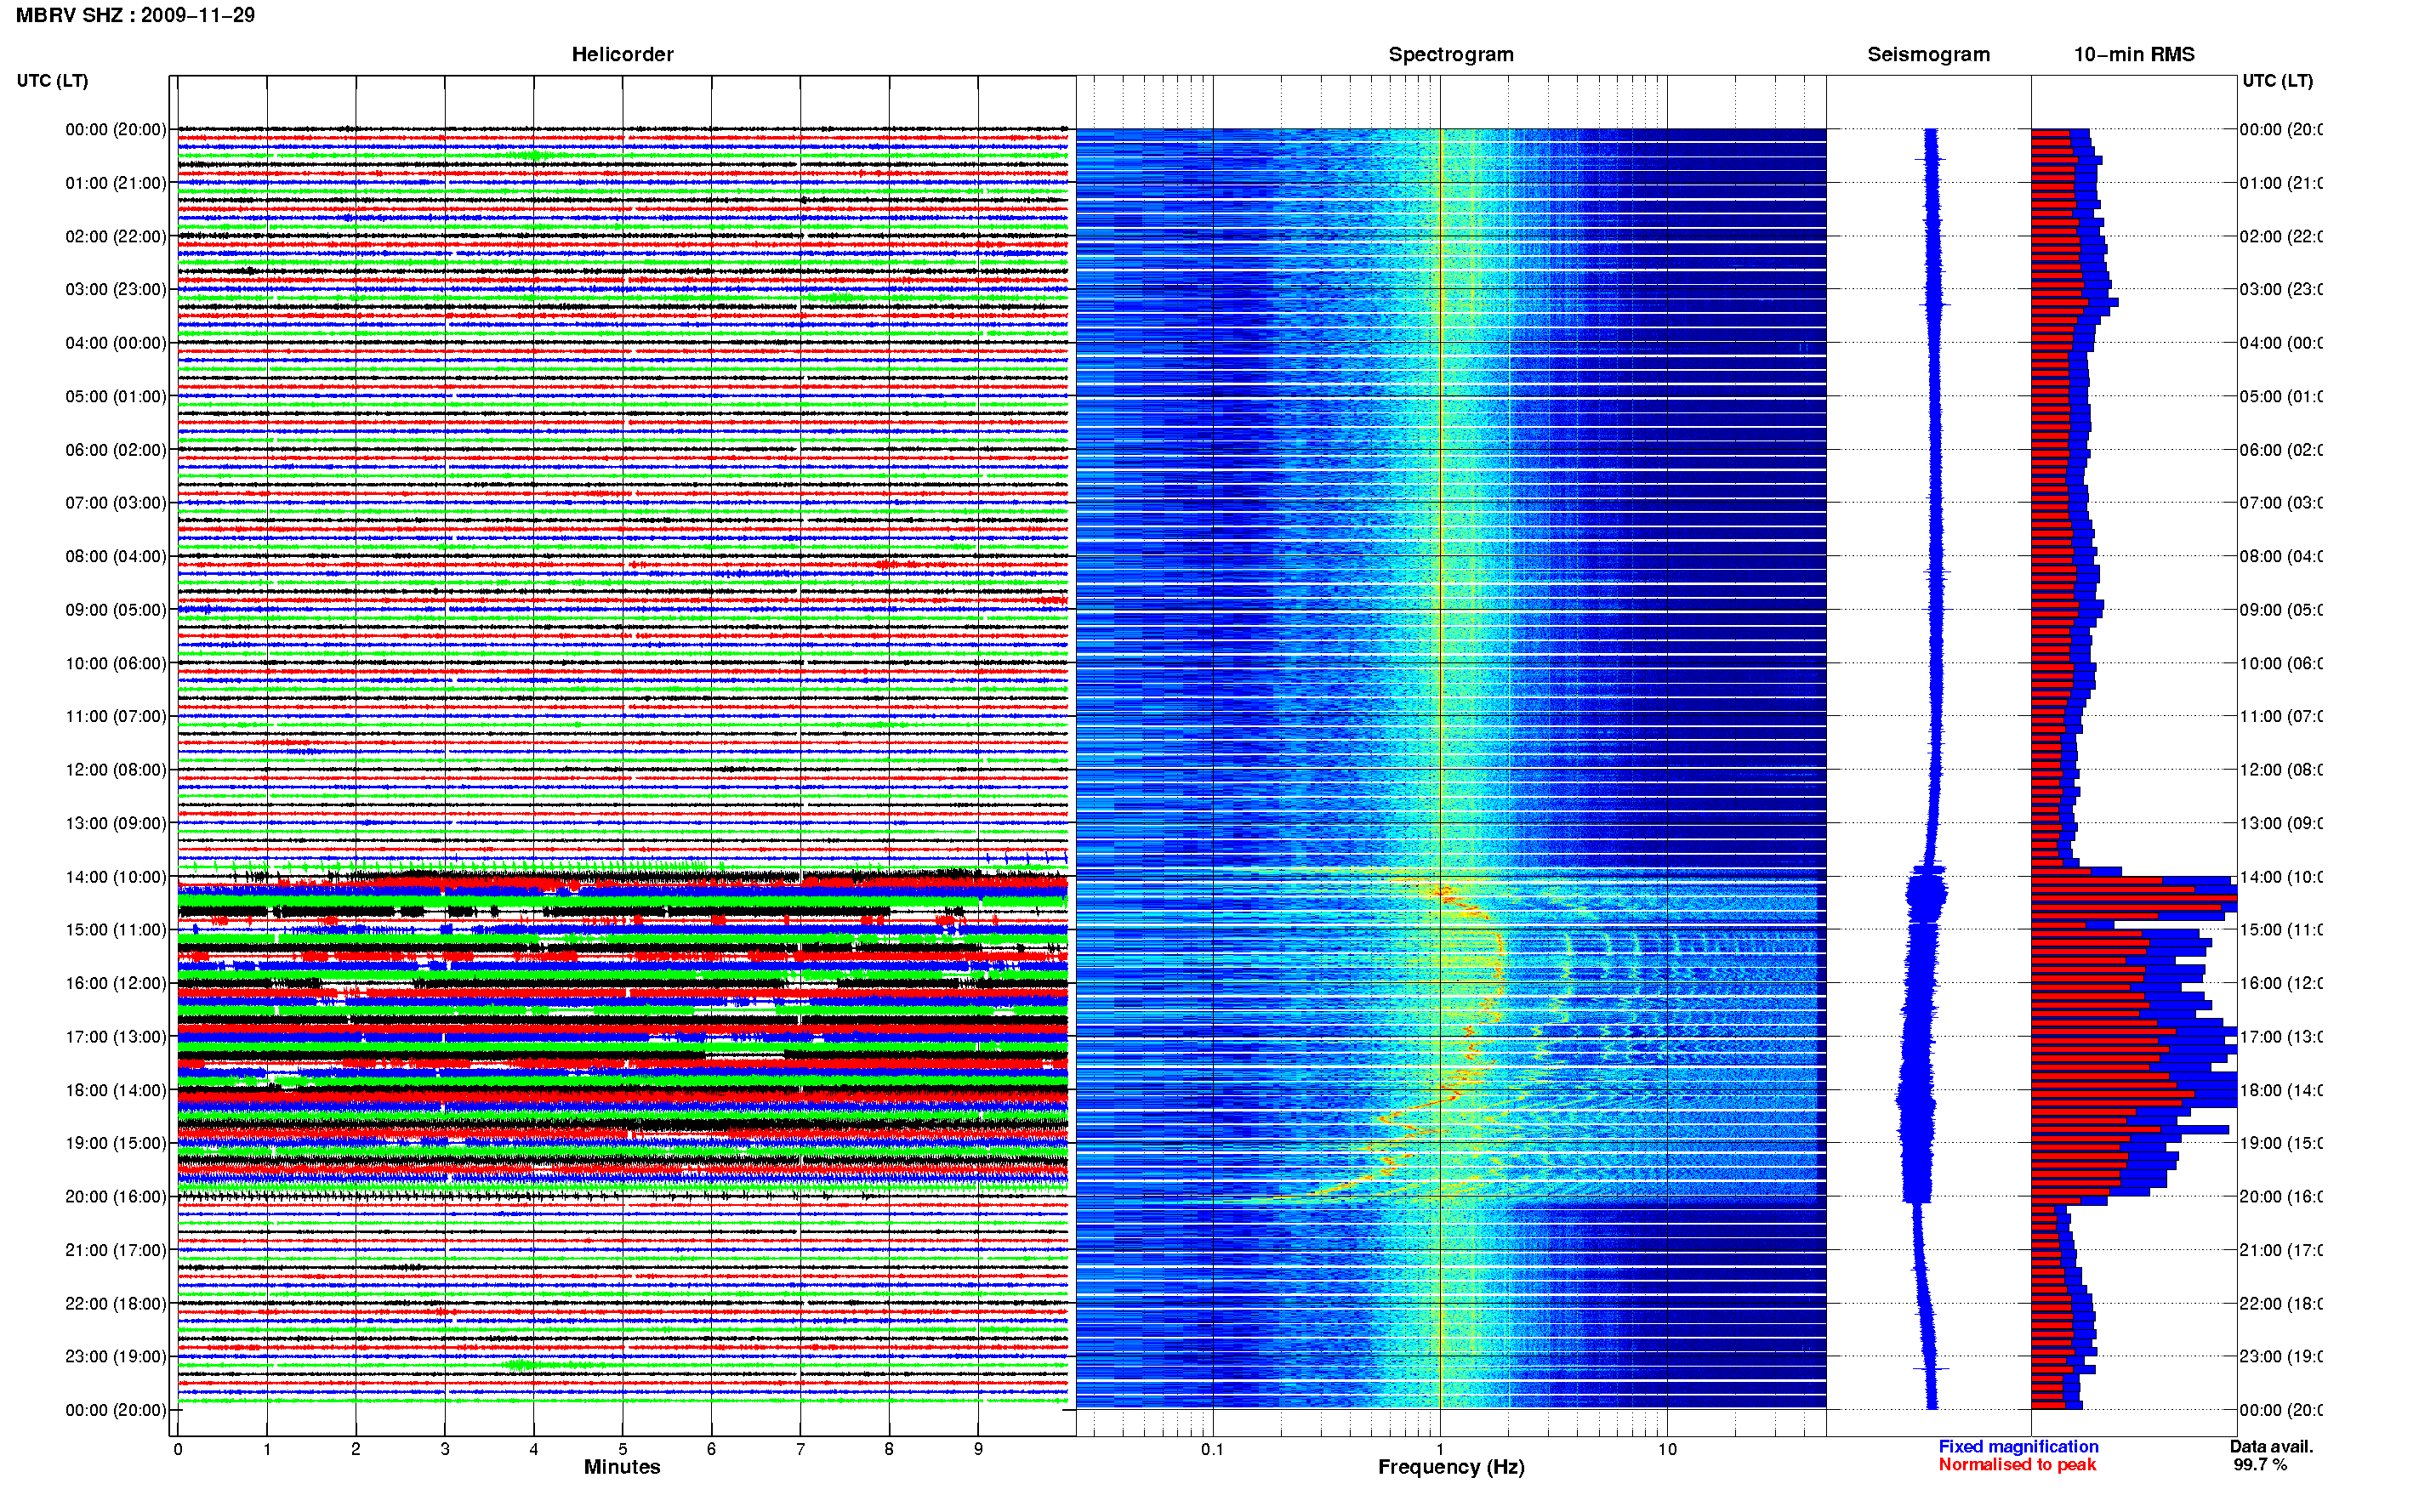Click the left time label '09:00 (05:00)'
This screenshot has height=1512, width=2419.
pos(116,610)
